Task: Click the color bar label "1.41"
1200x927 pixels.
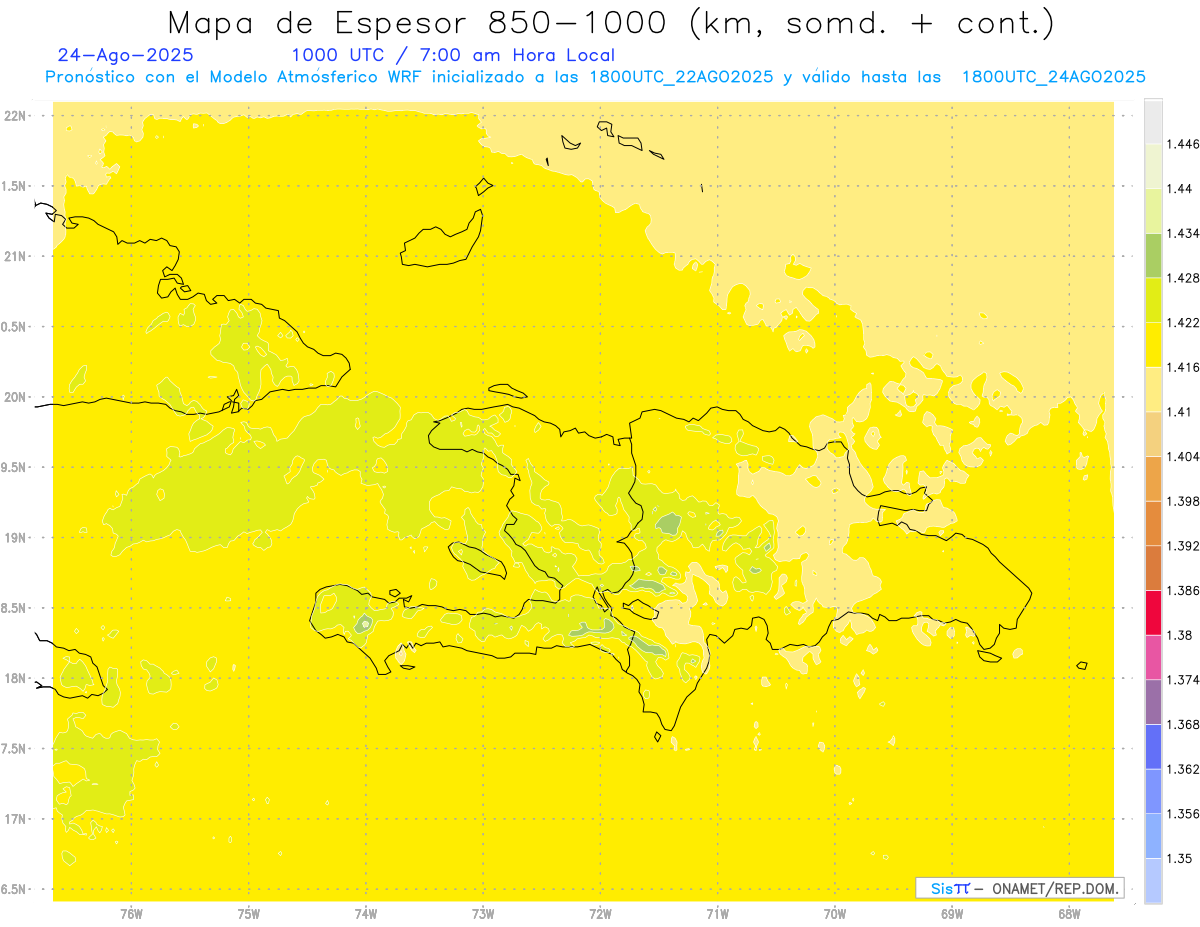Action: pos(1180,412)
